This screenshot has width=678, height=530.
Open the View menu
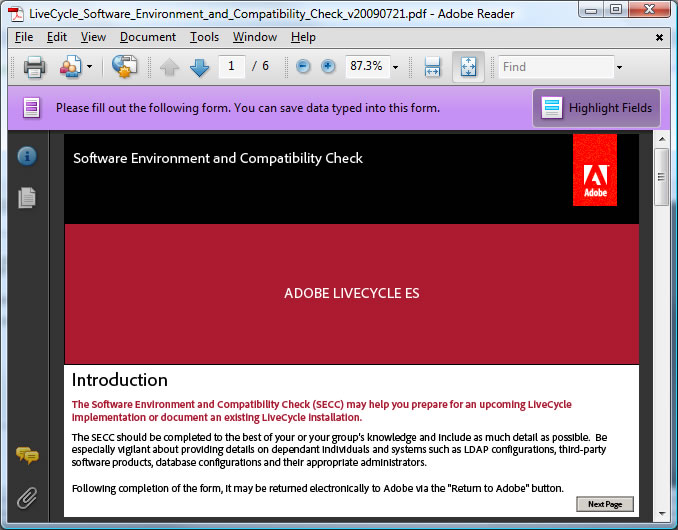pyautogui.click(x=93, y=37)
